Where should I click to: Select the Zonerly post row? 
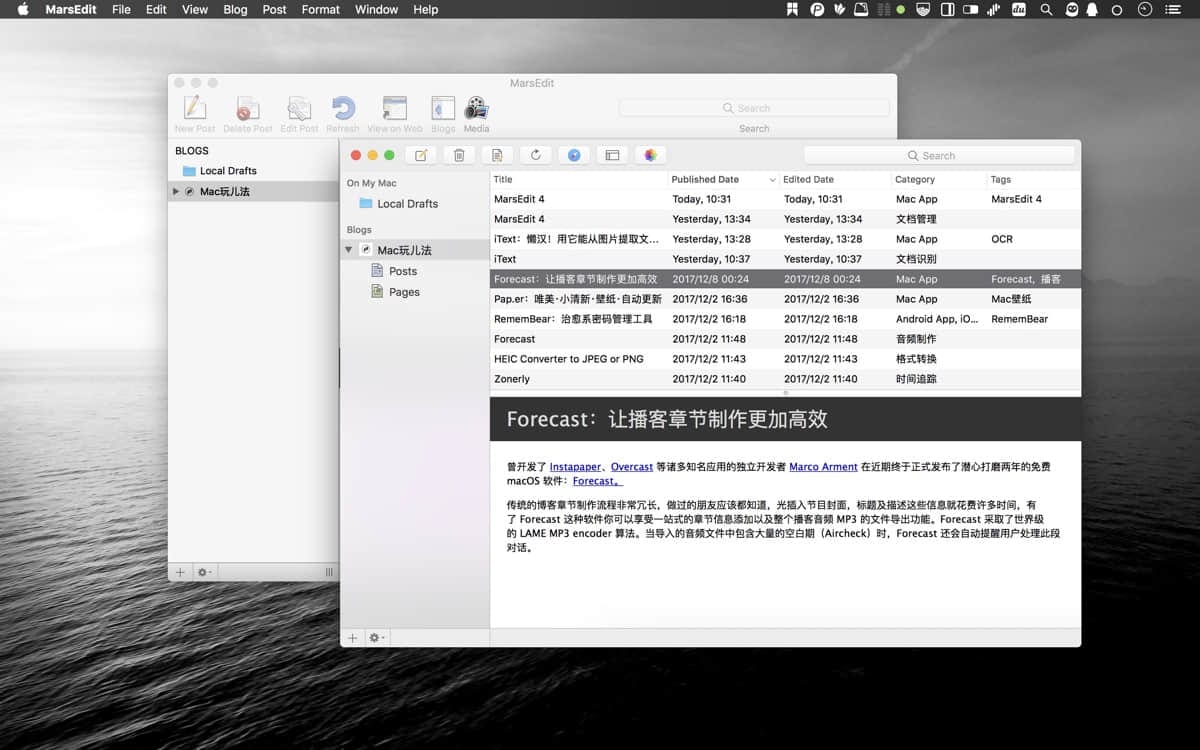pyautogui.click(x=785, y=379)
